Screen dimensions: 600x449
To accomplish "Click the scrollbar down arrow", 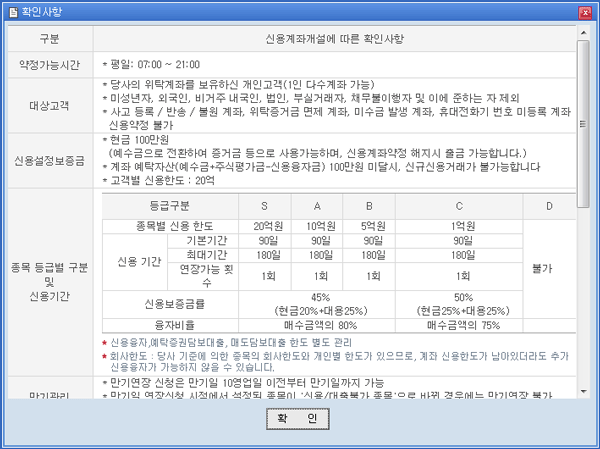I will [x=584, y=394].
